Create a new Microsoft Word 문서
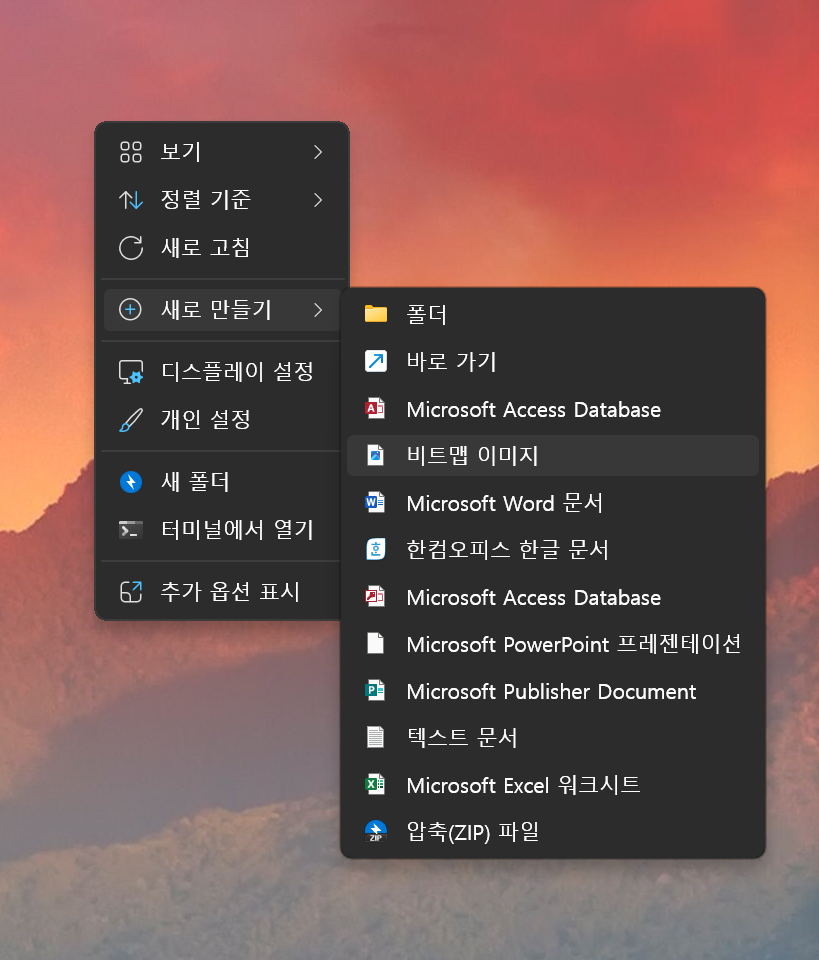This screenshot has height=960, width=819. [553, 503]
